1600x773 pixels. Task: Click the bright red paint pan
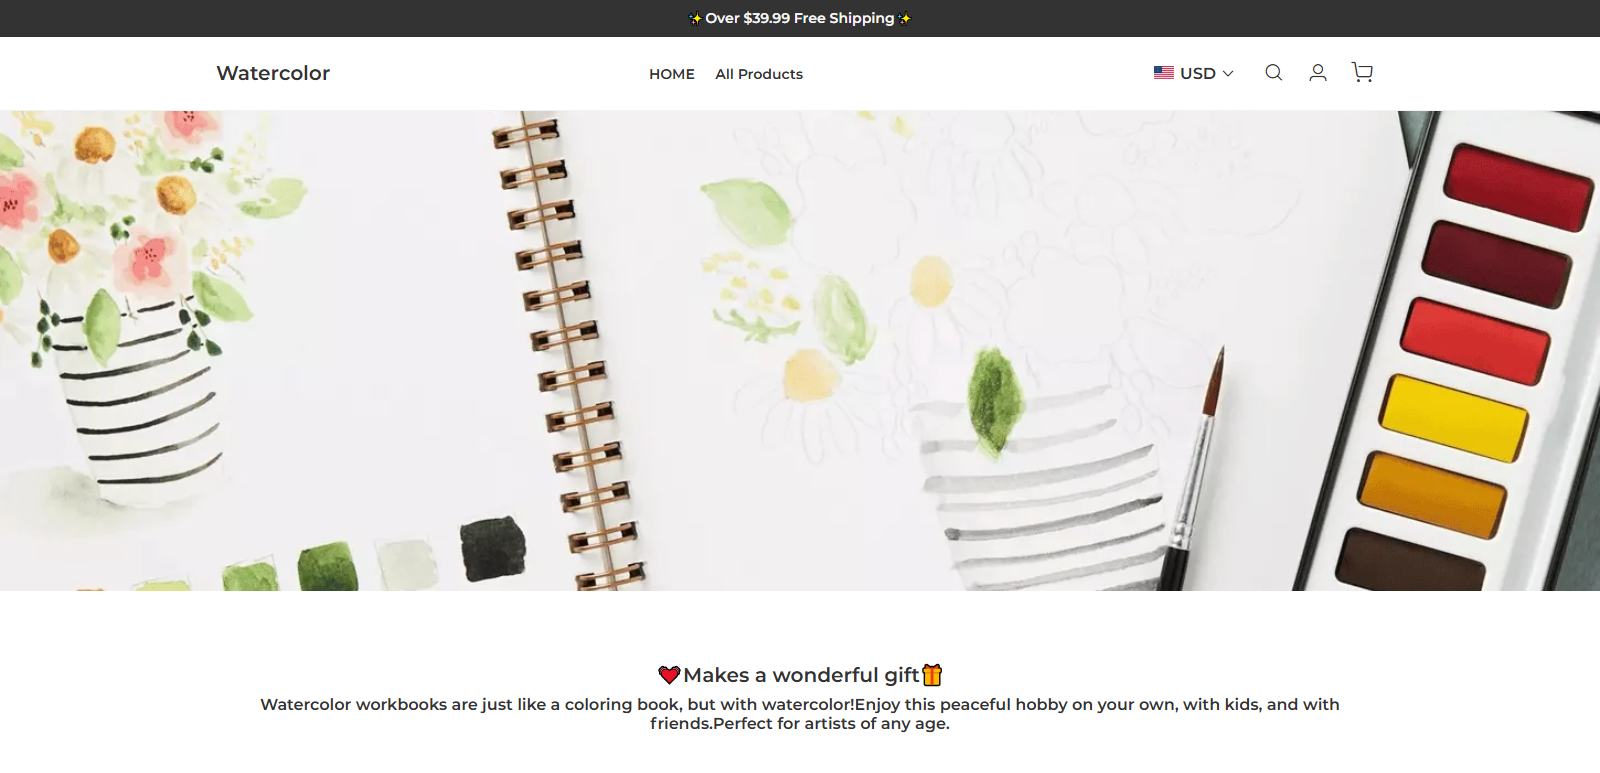pyautogui.click(x=1476, y=341)
